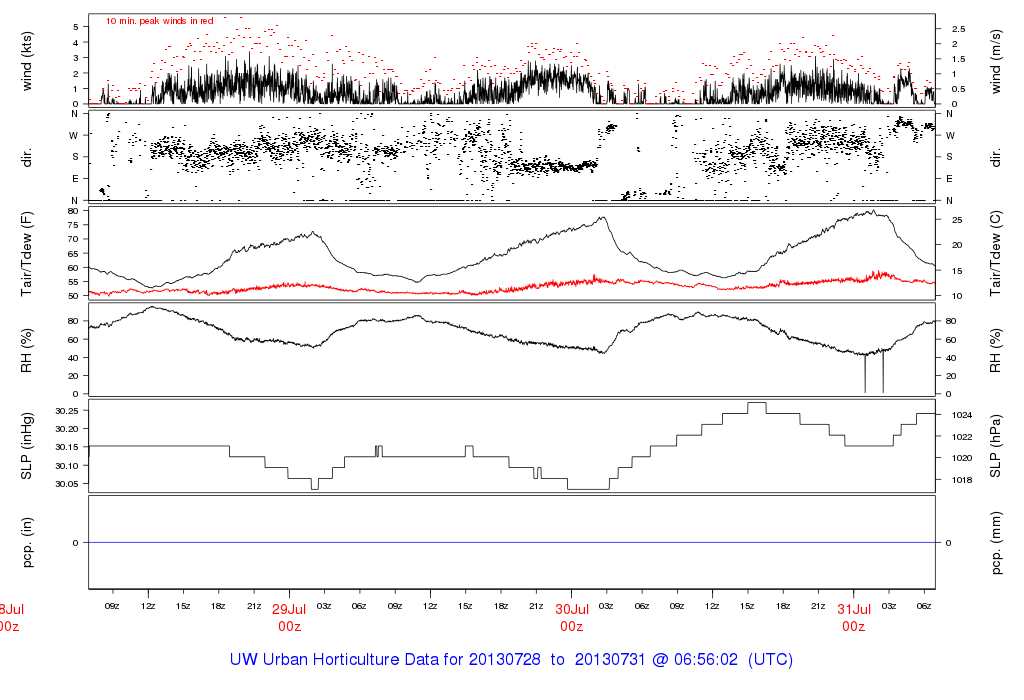1024x700 pixels.
Task: Select the 30Jul 00z date marker
Action: 571,617
